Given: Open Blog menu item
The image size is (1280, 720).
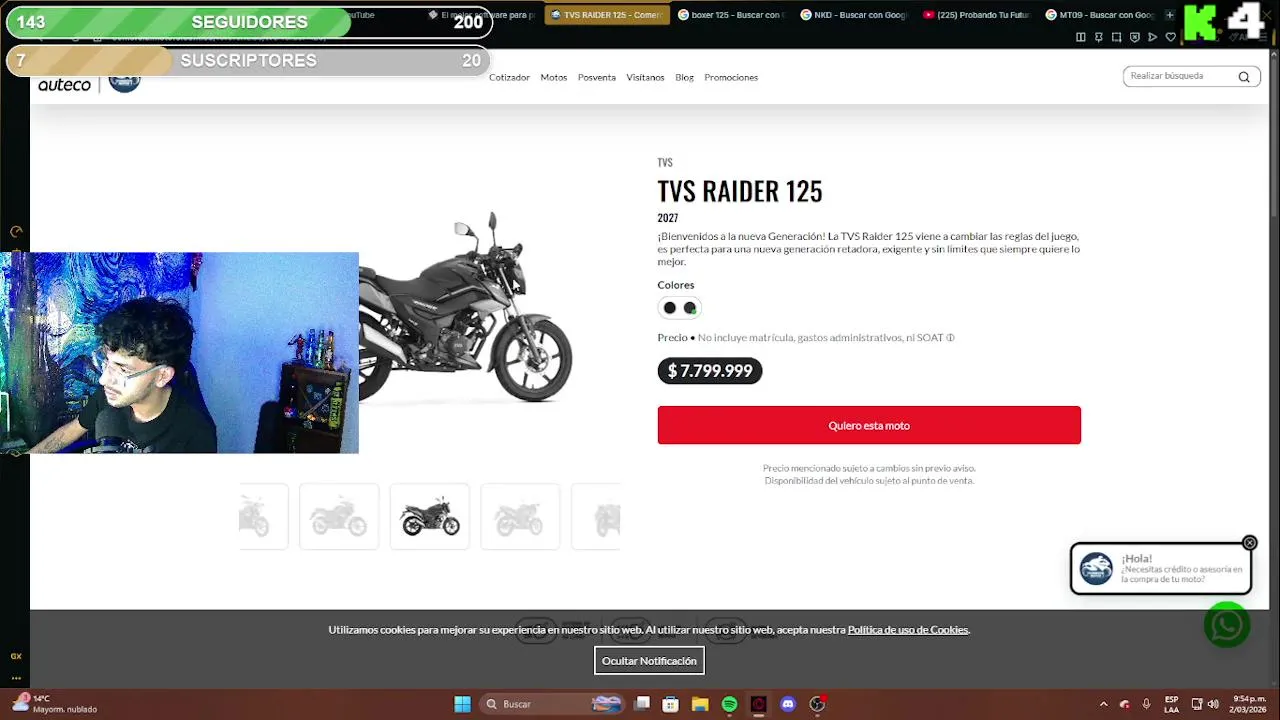Looking at the screenshot, I should click(684, 77).
